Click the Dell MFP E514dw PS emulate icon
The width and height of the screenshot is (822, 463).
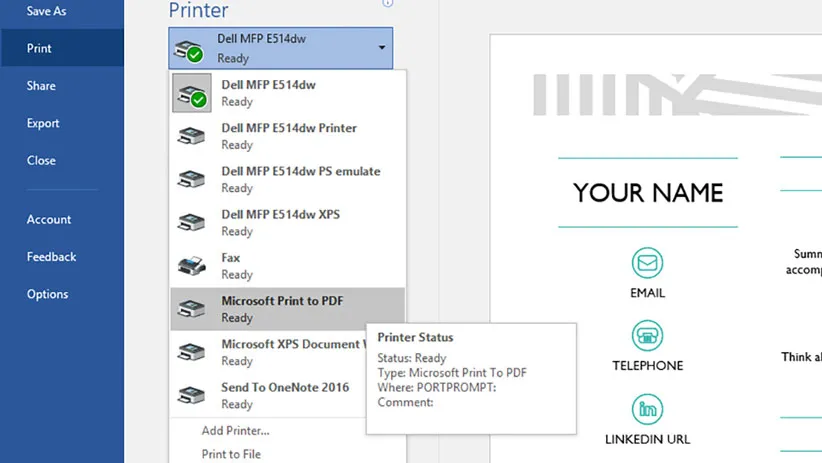tap(191, 180)
